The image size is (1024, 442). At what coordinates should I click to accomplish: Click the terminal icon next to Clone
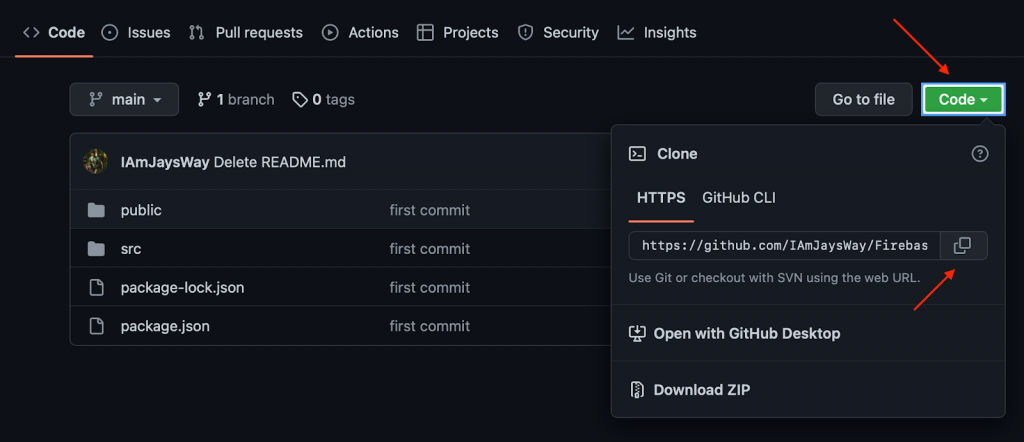(637, 154)
